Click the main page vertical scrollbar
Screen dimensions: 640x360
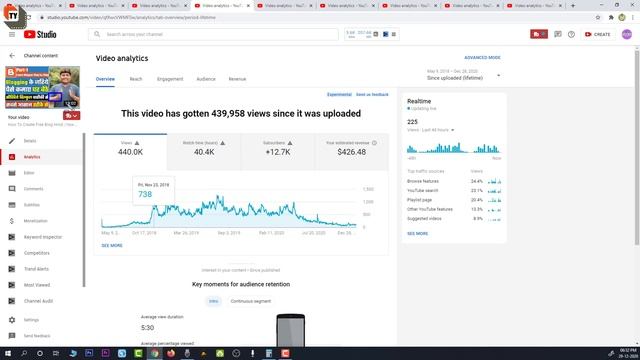pyautogui.click(x=637, y=147)
